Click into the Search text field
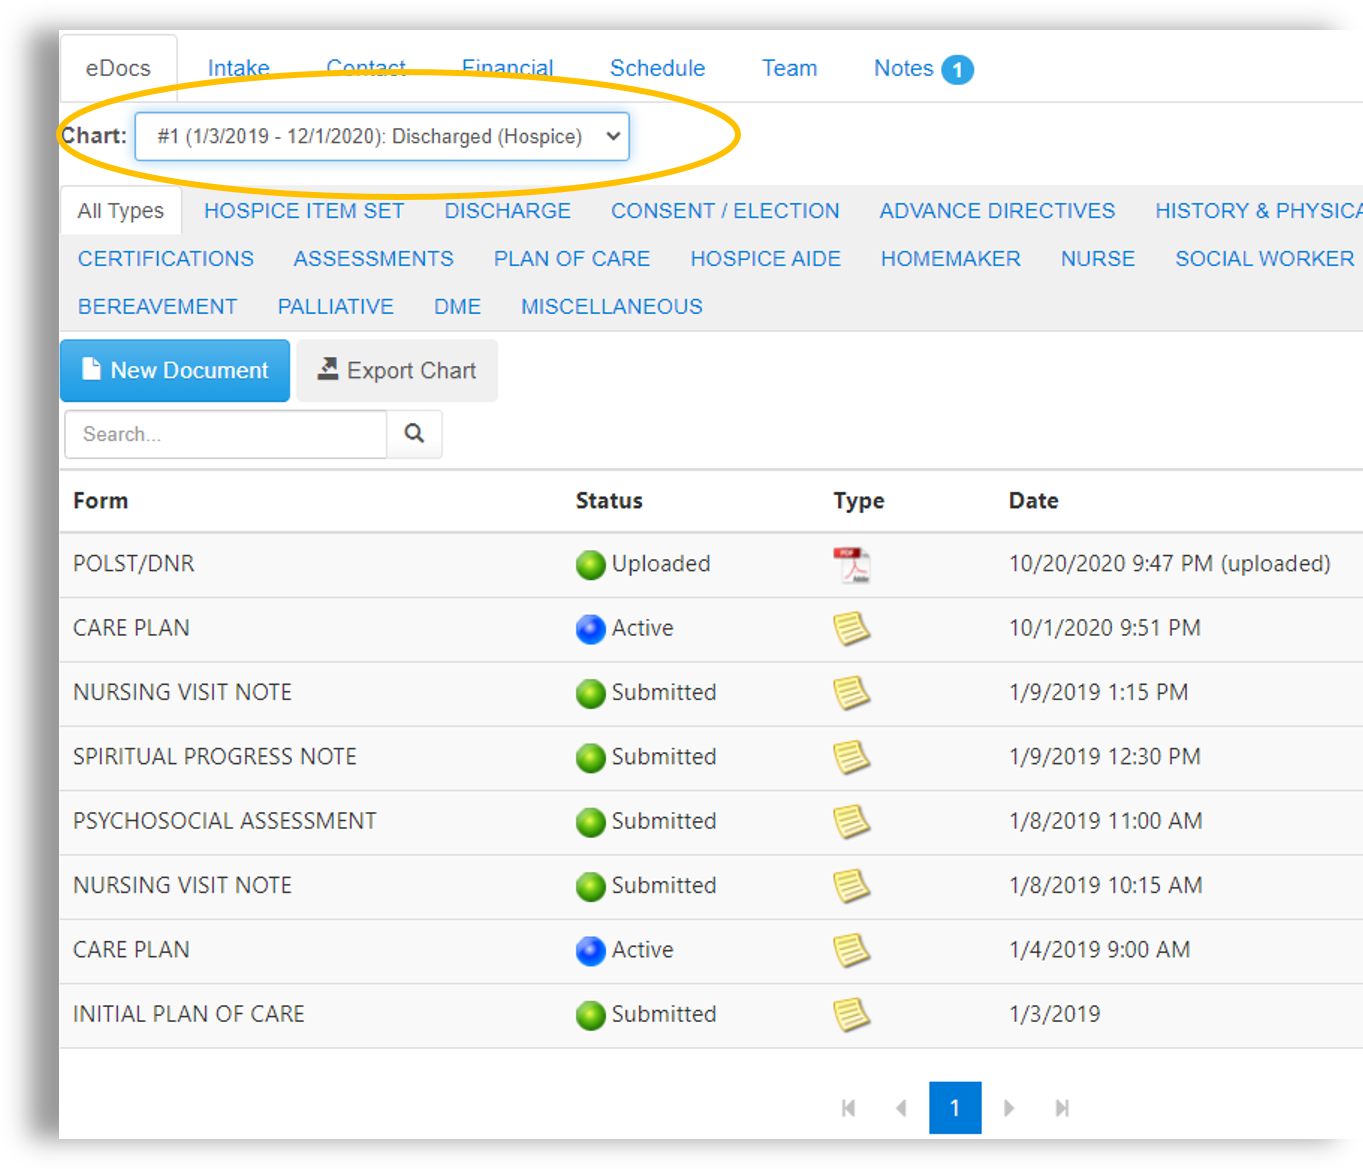1363x1169 pixels. pos(225,434)
